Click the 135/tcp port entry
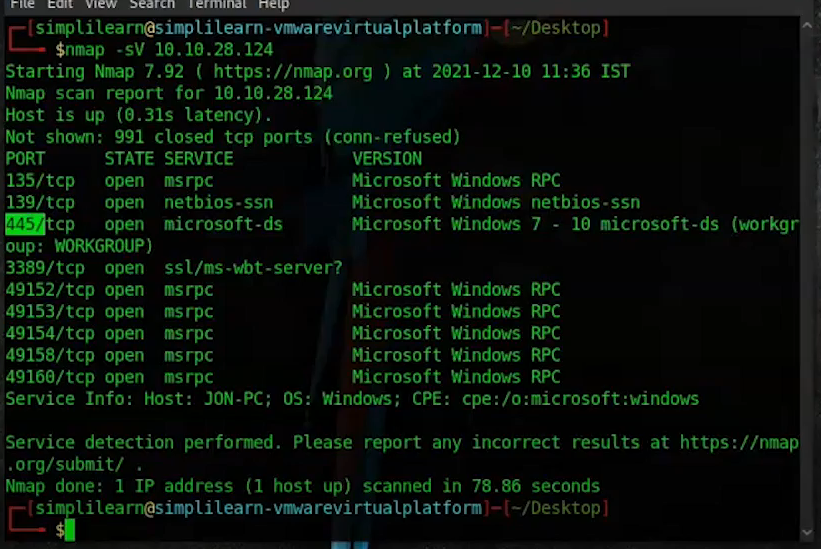The height and width of the screenshot is (549, 821). 40,181
